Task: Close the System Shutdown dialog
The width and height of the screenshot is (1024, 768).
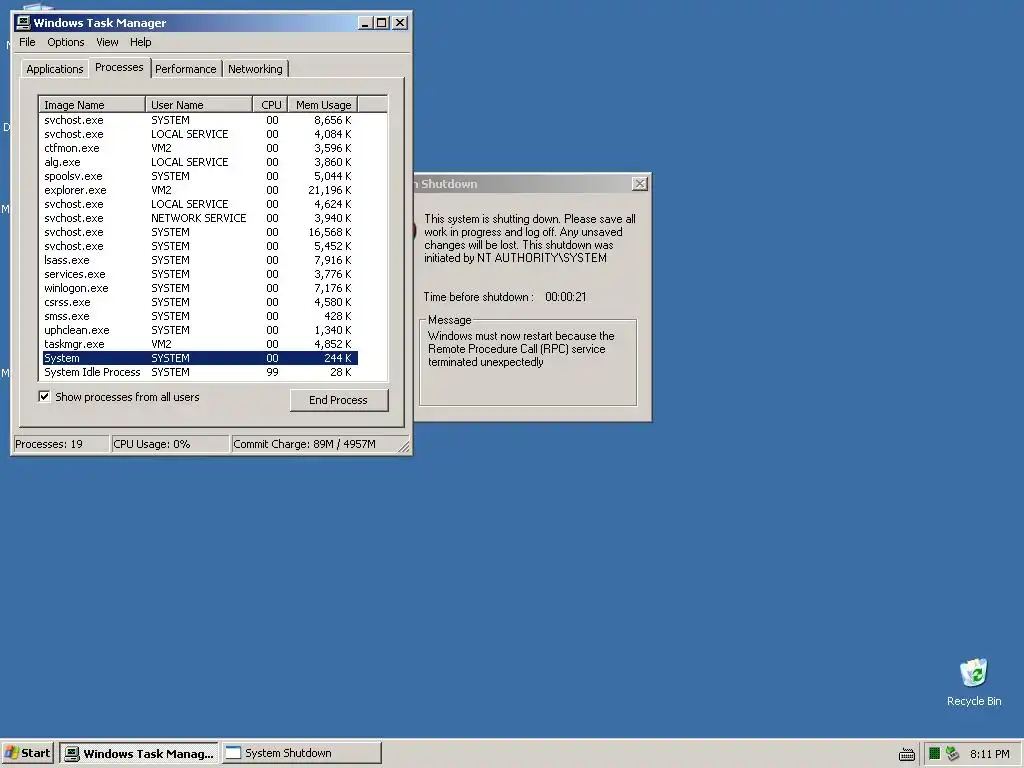Action: (640, 184)
